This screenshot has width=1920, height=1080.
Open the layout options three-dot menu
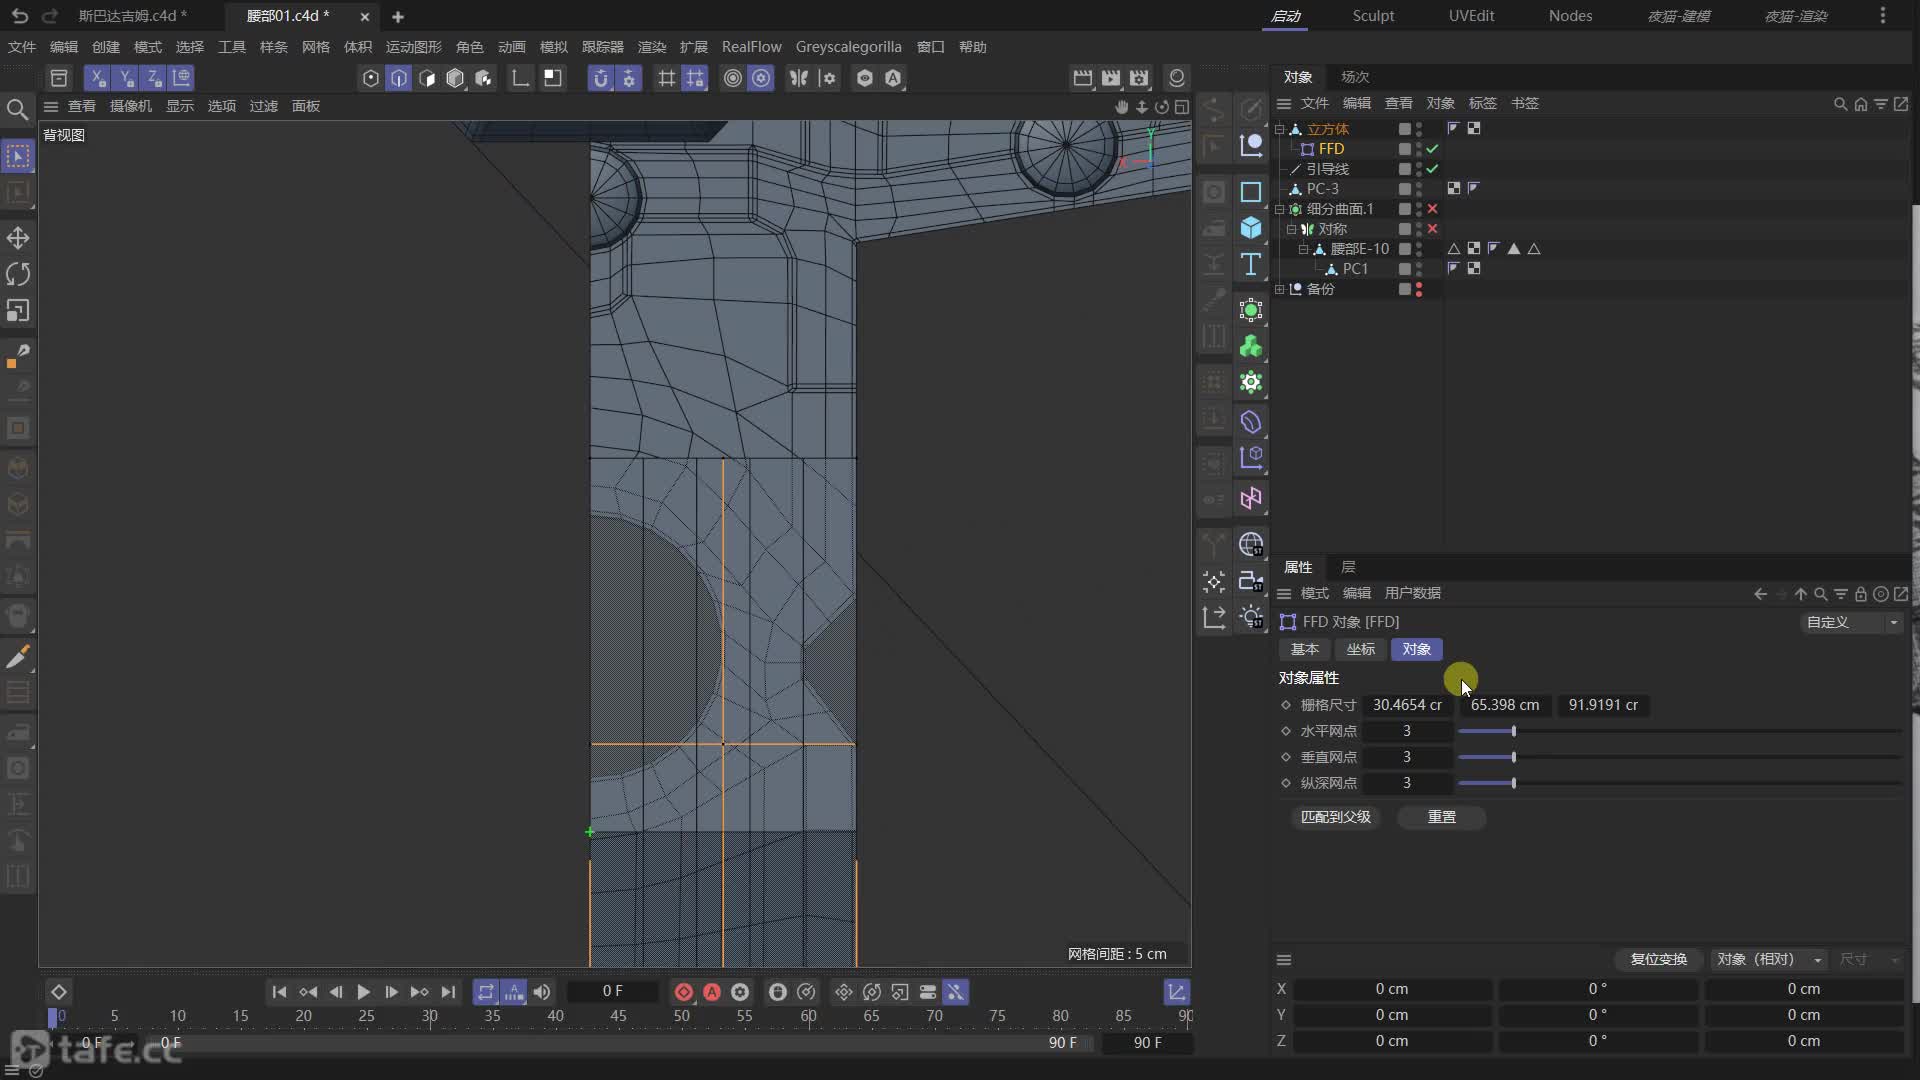point(1883,16)
